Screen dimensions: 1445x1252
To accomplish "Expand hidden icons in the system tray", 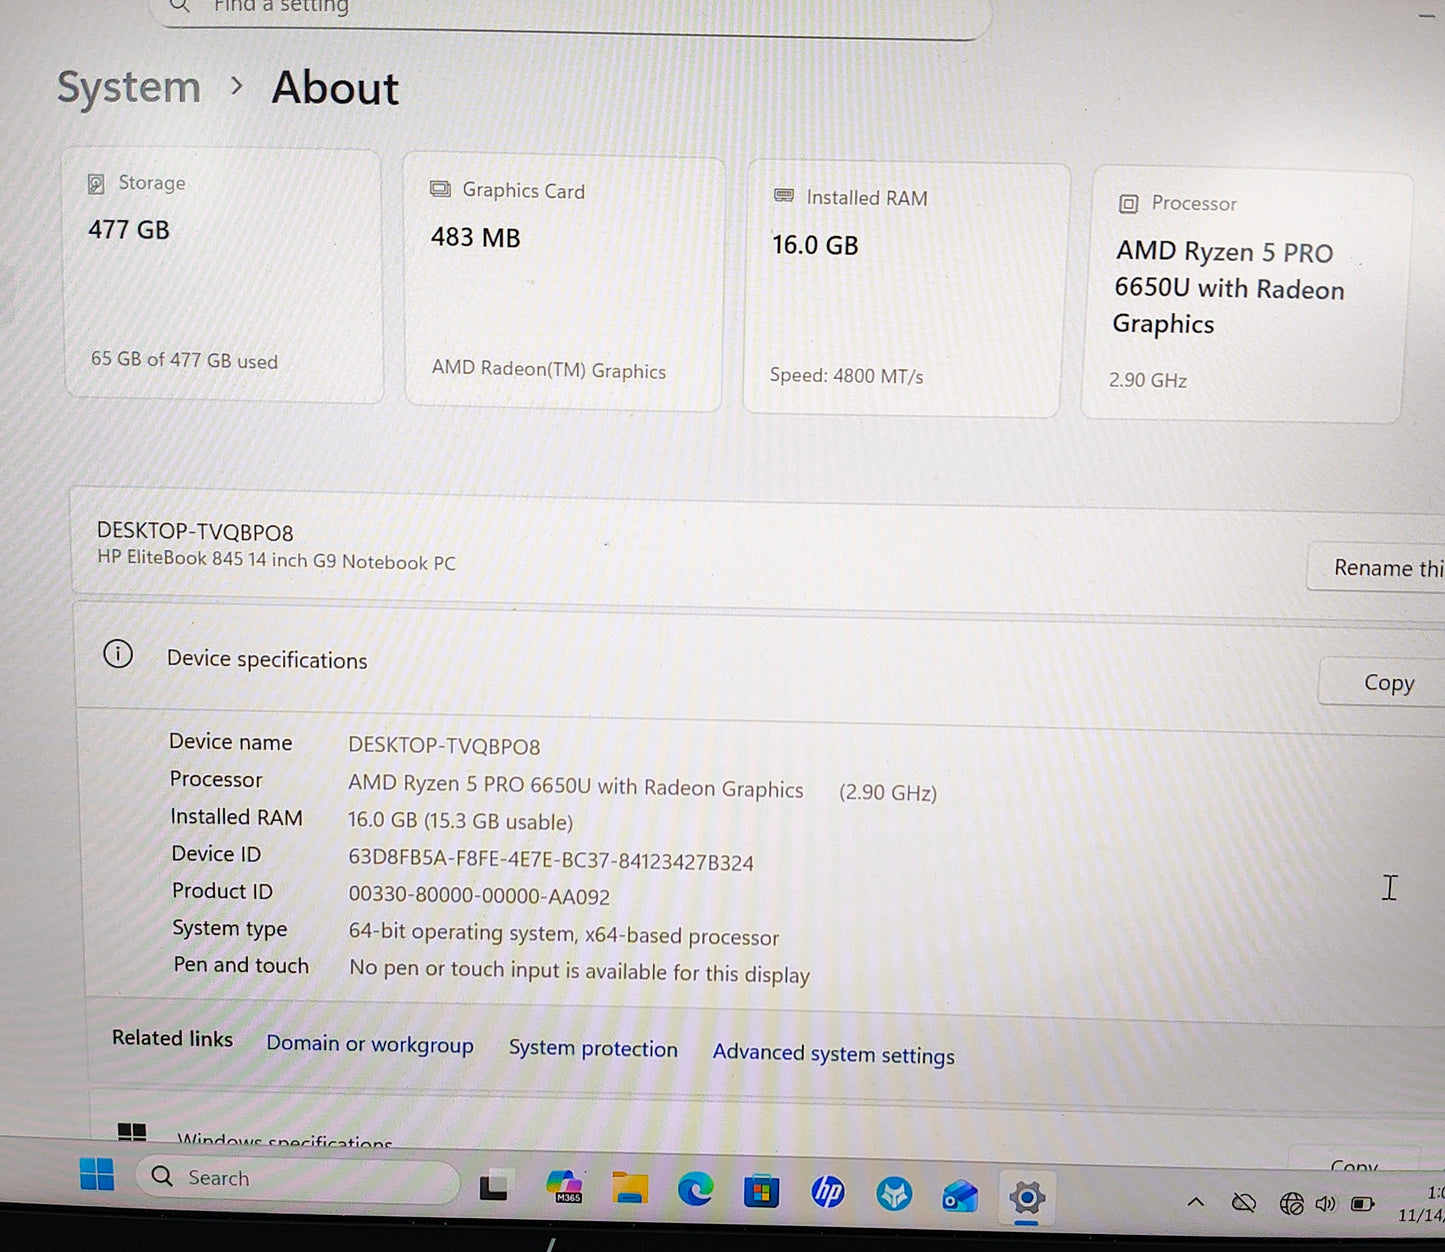I will [1196, 1202].
